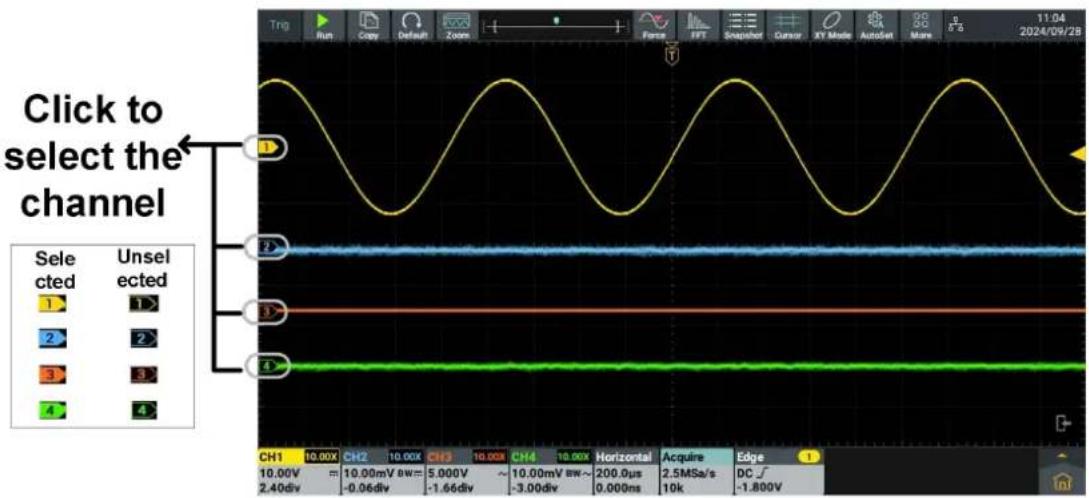The height and width of the screenshot is (498, 1089).
Task: Take a measurement Snapshot
Action: click(742, 26)
